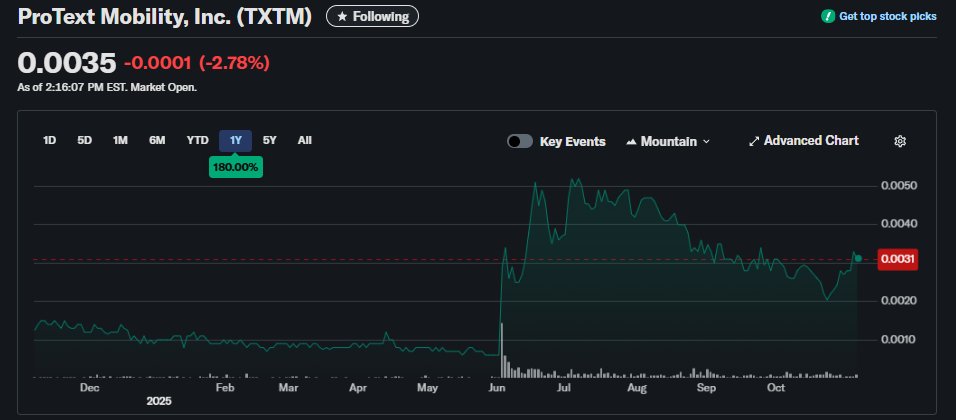Click the Apr x-axis label

click(x=358, y=388)
